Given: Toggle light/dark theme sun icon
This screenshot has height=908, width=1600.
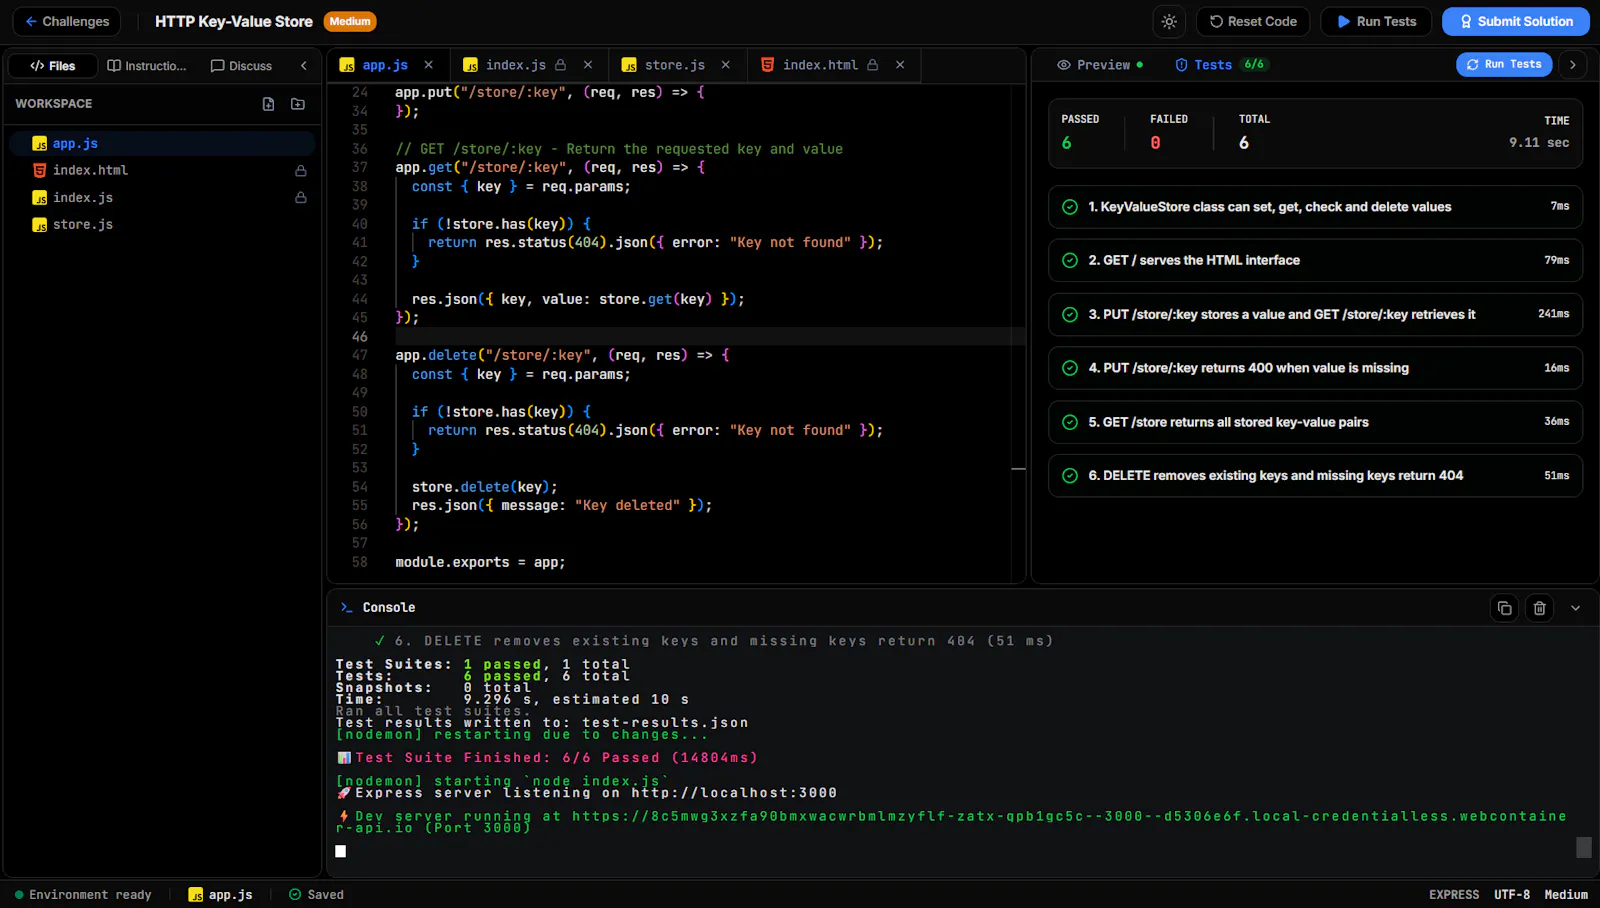Looking at the screenshot, I should (1169, 21).
